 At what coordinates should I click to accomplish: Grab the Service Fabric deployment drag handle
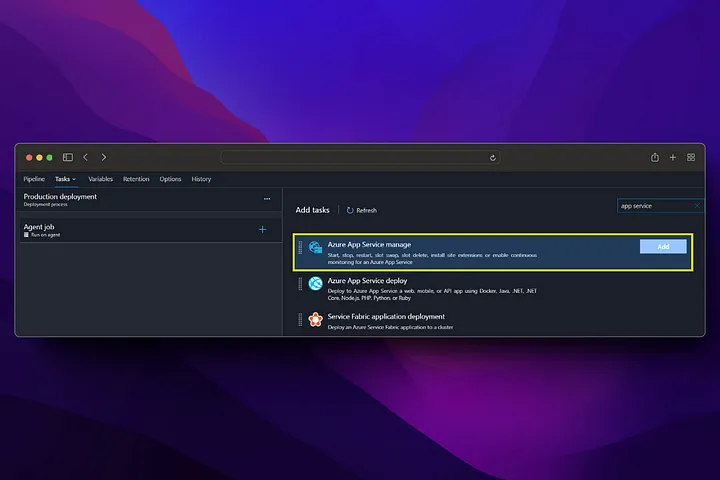point(300,319)
